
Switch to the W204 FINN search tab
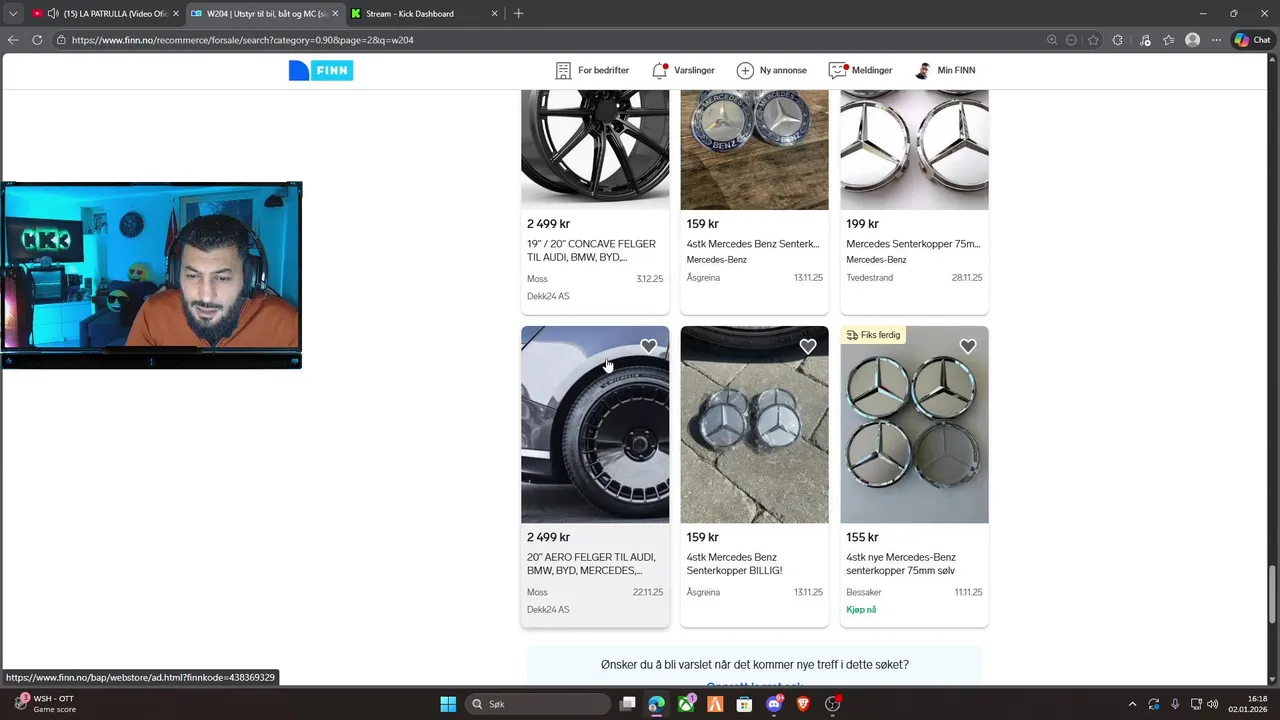(x=264, y=14)
